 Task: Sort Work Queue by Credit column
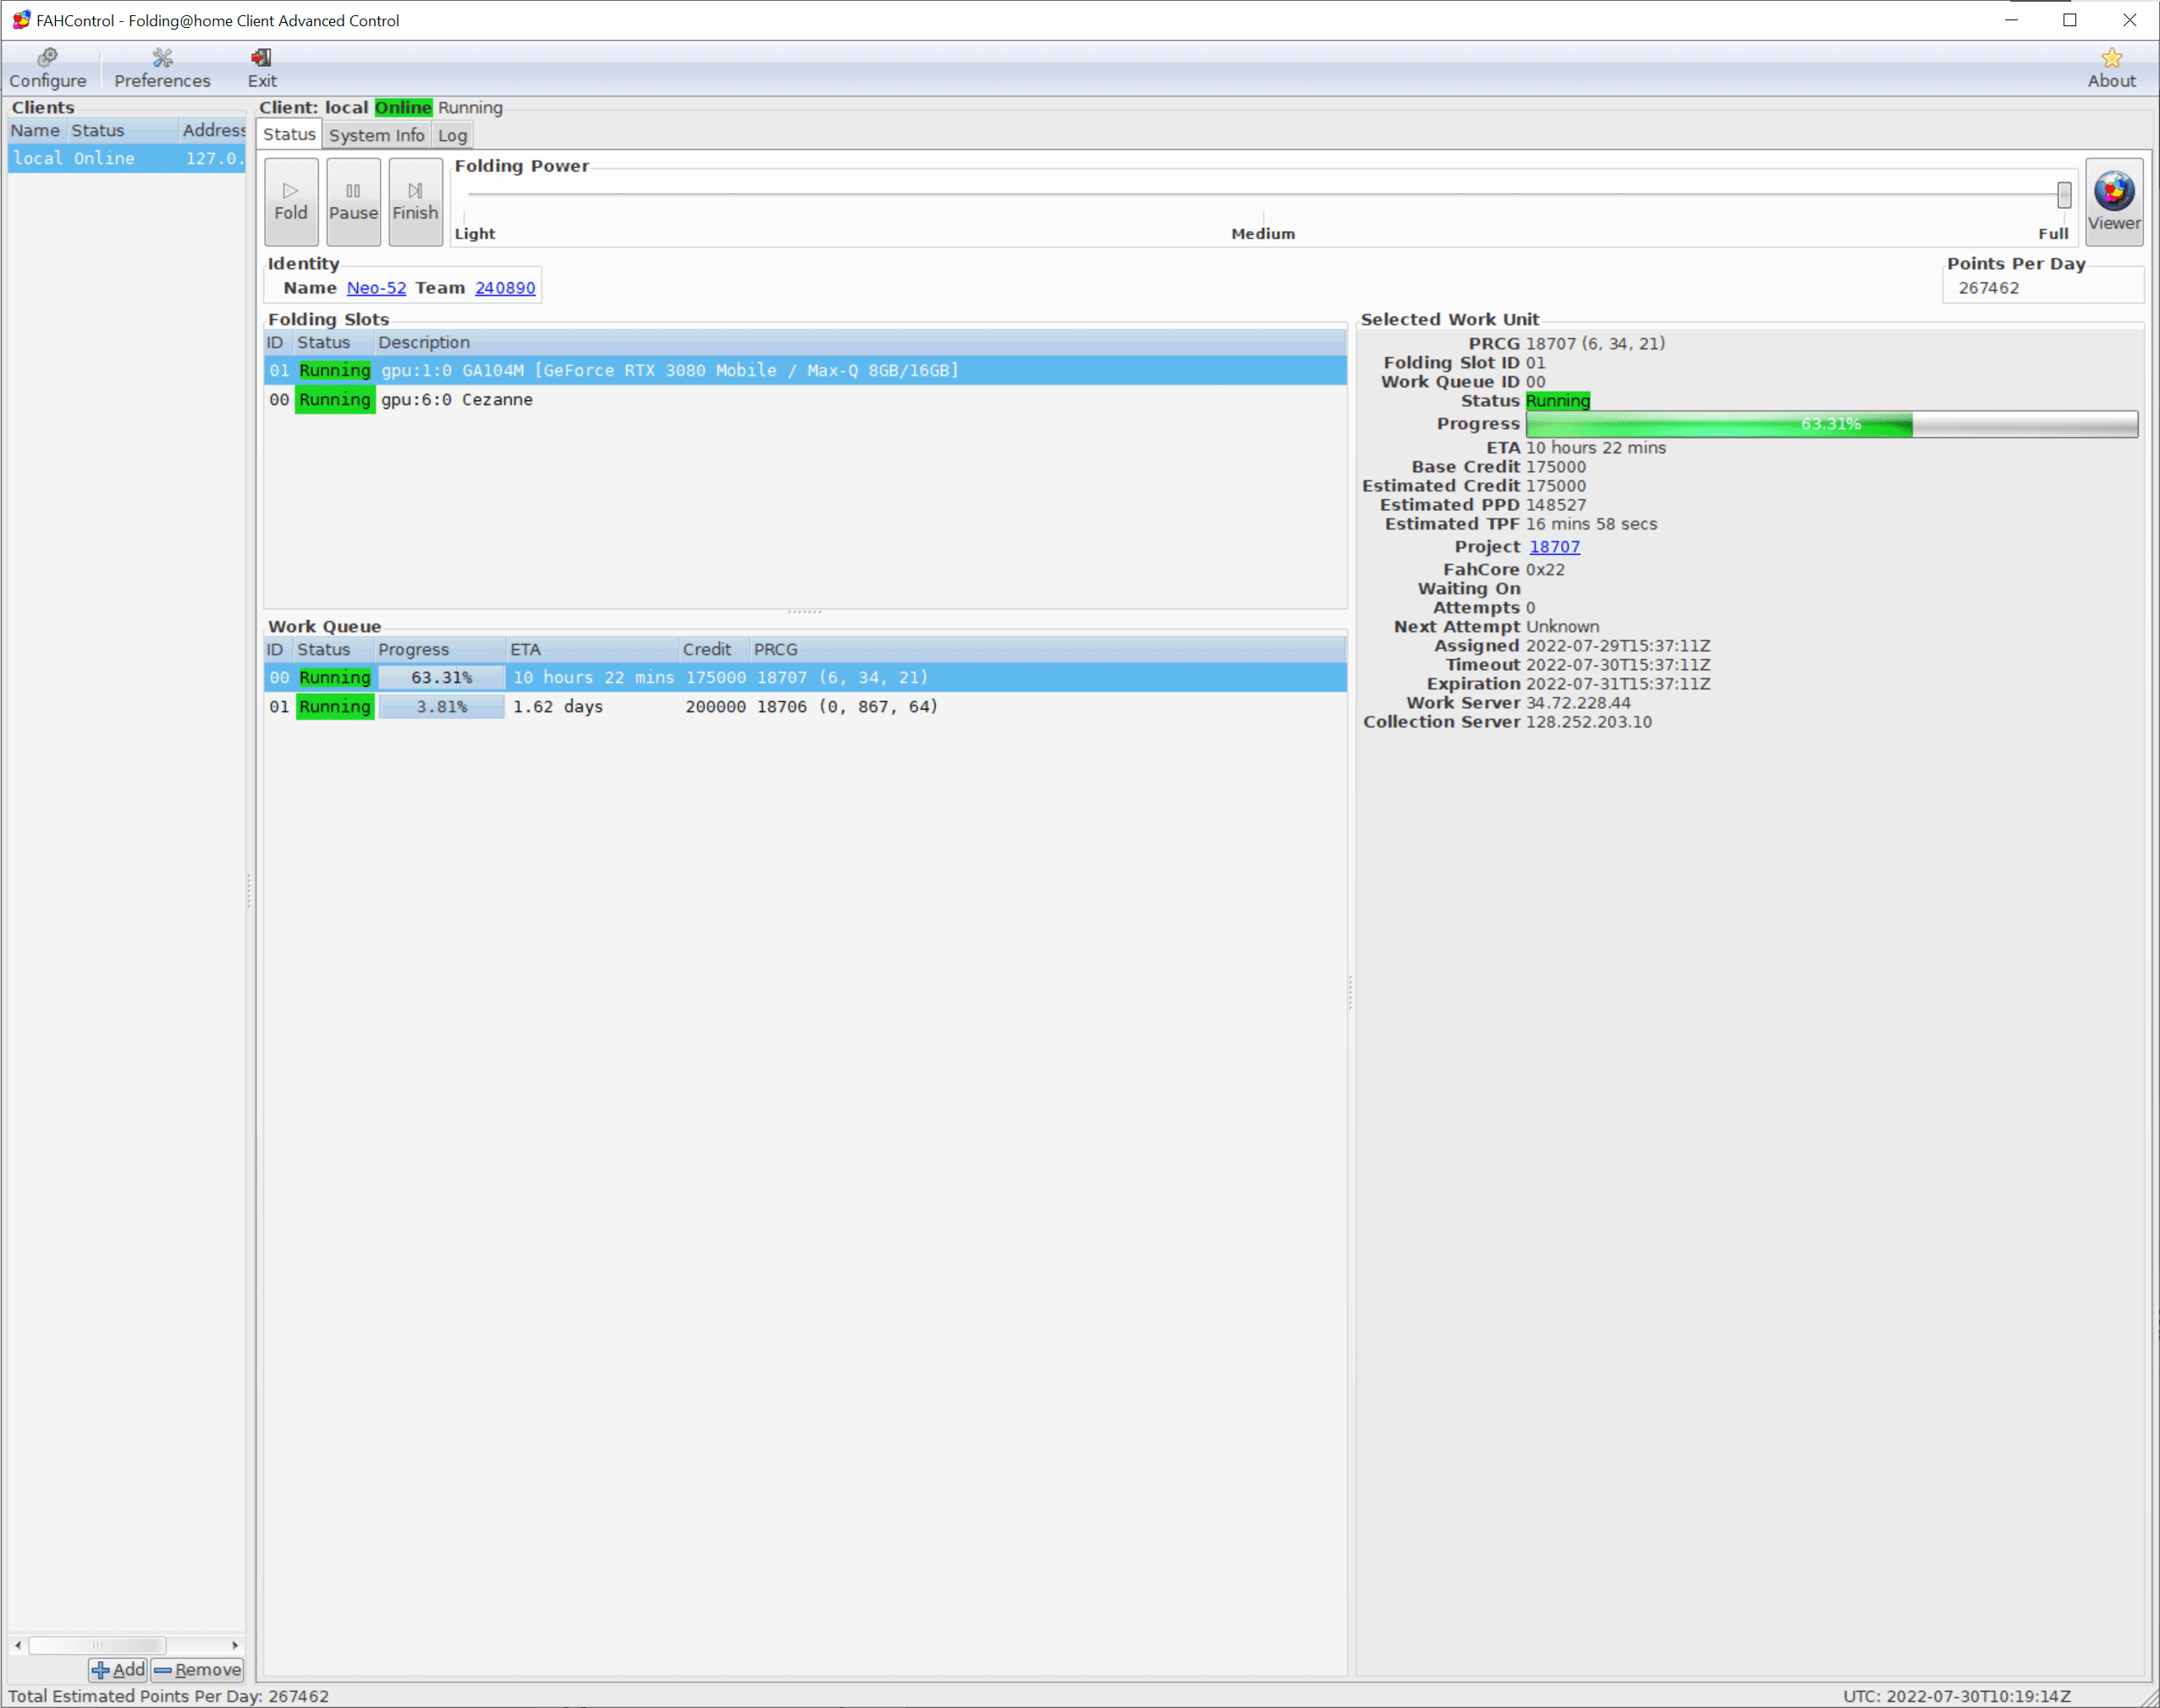715,649
